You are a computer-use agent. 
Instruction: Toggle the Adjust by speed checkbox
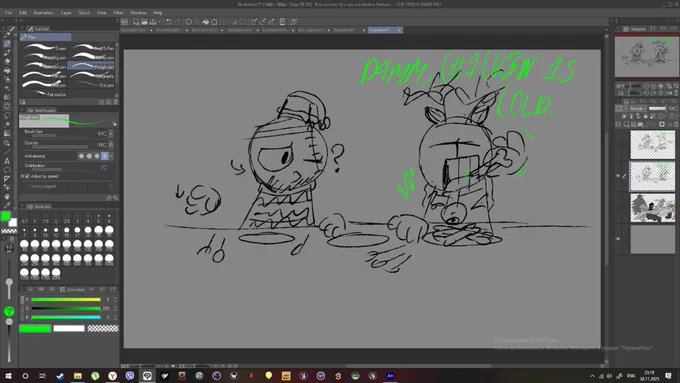click(x=27, y=177)
